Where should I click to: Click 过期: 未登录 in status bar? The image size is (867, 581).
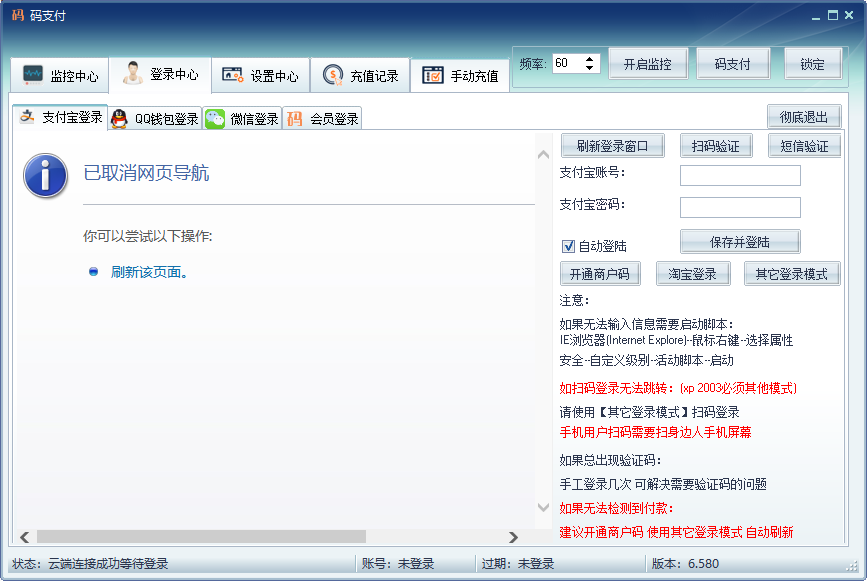(518, 564)
